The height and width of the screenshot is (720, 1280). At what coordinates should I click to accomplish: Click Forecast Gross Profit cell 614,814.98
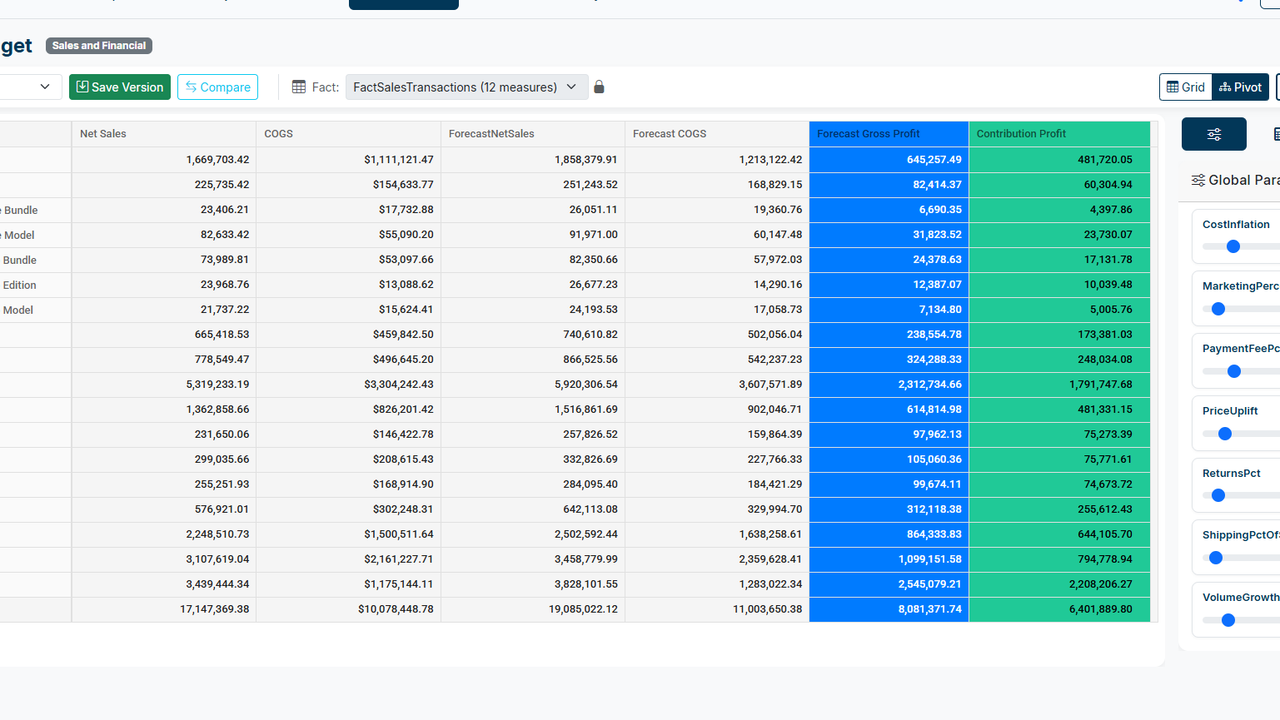coord(889,410)
